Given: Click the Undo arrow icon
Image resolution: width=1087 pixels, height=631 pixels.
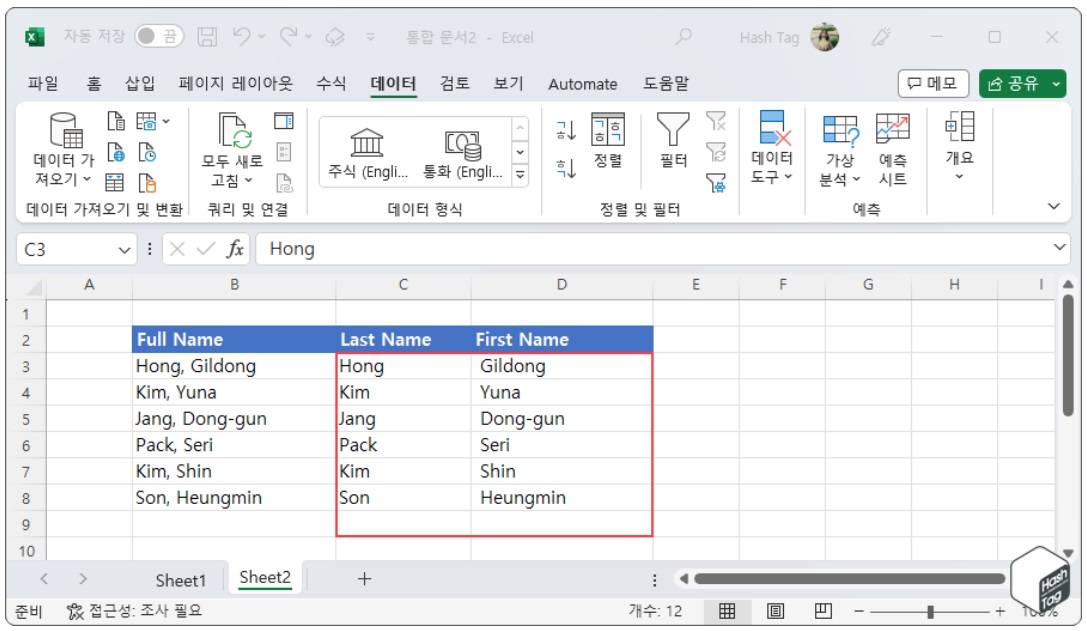Looking at the screenshot, I should pos(242,36).
